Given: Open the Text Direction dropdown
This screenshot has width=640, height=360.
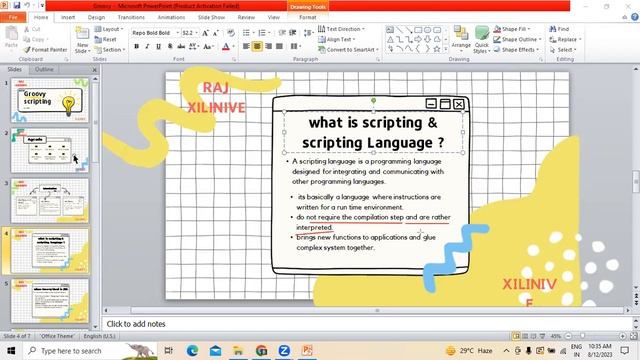Looking at the screenshot, I should [x=341, y=29].
